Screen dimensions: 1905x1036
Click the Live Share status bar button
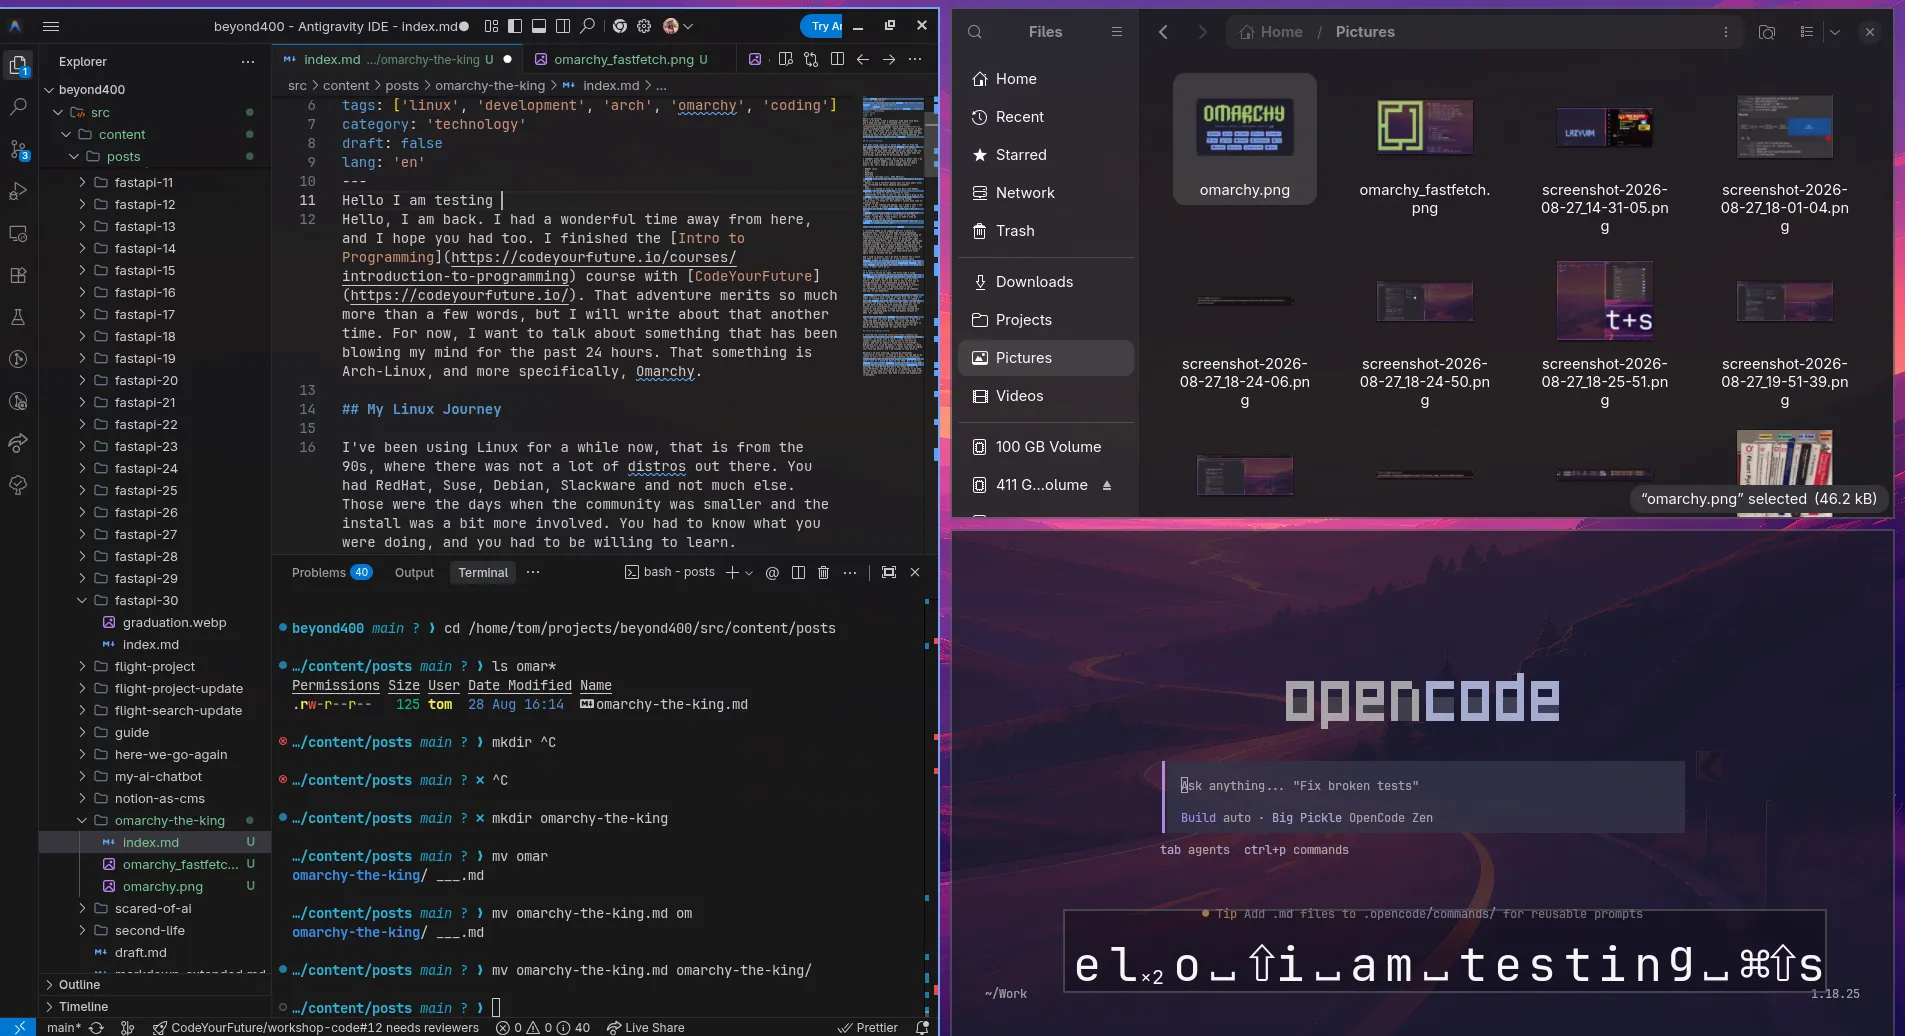pos(646,1027)
